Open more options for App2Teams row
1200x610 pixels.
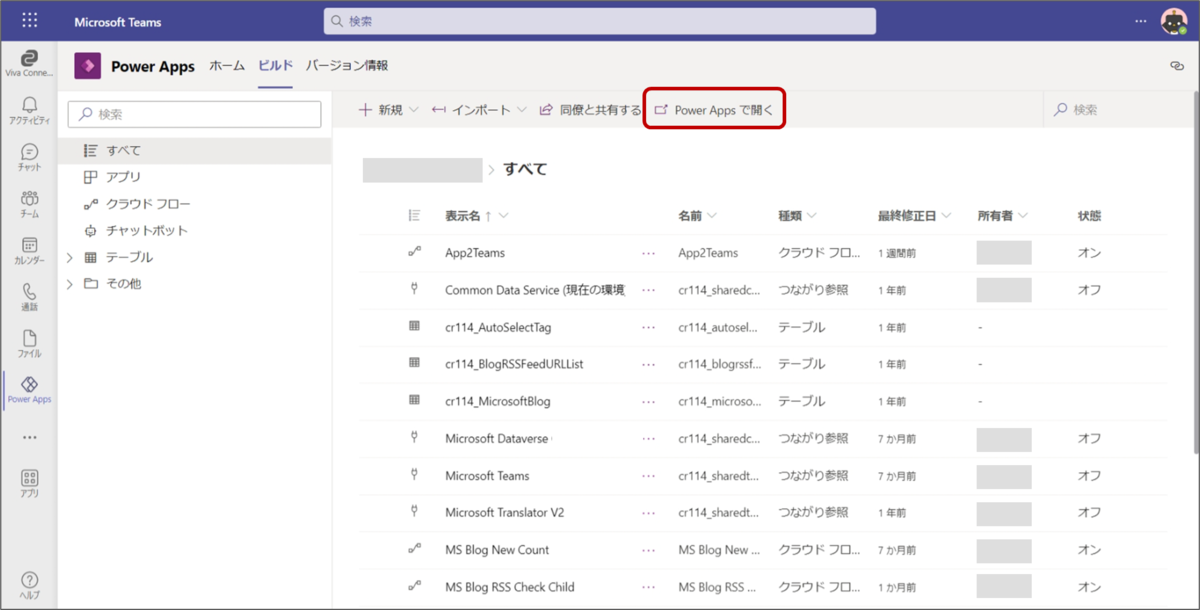point(649,254)
